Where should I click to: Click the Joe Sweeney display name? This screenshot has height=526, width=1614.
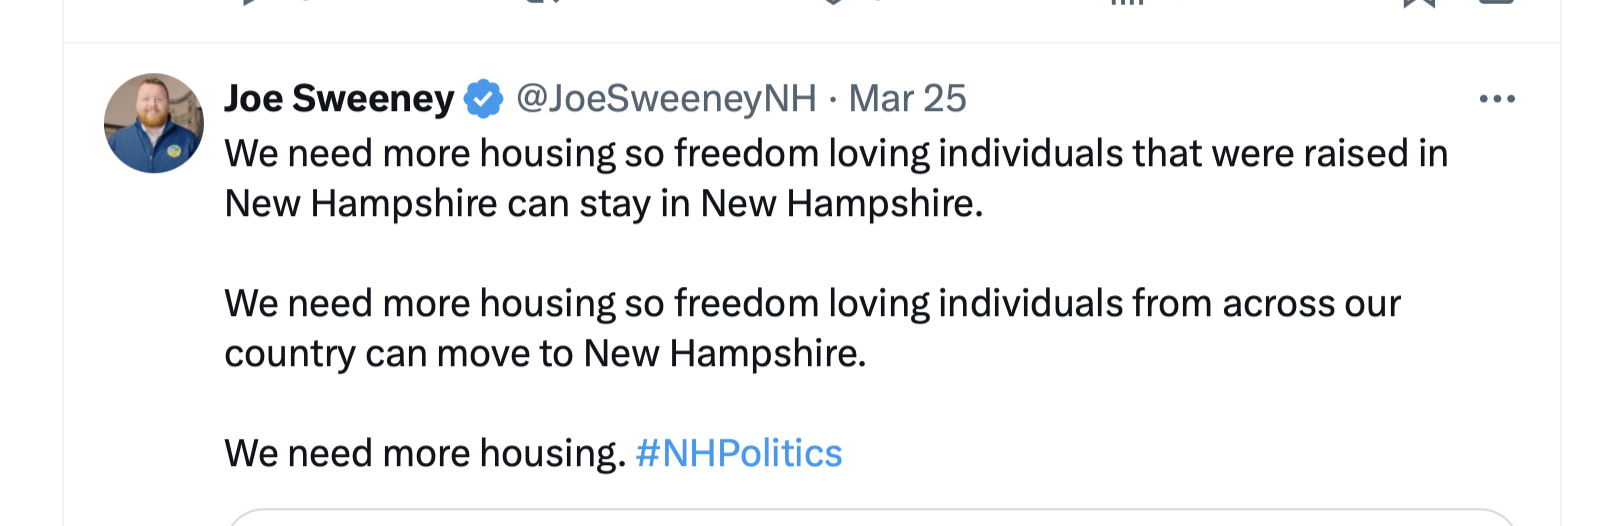coord(339,99)
